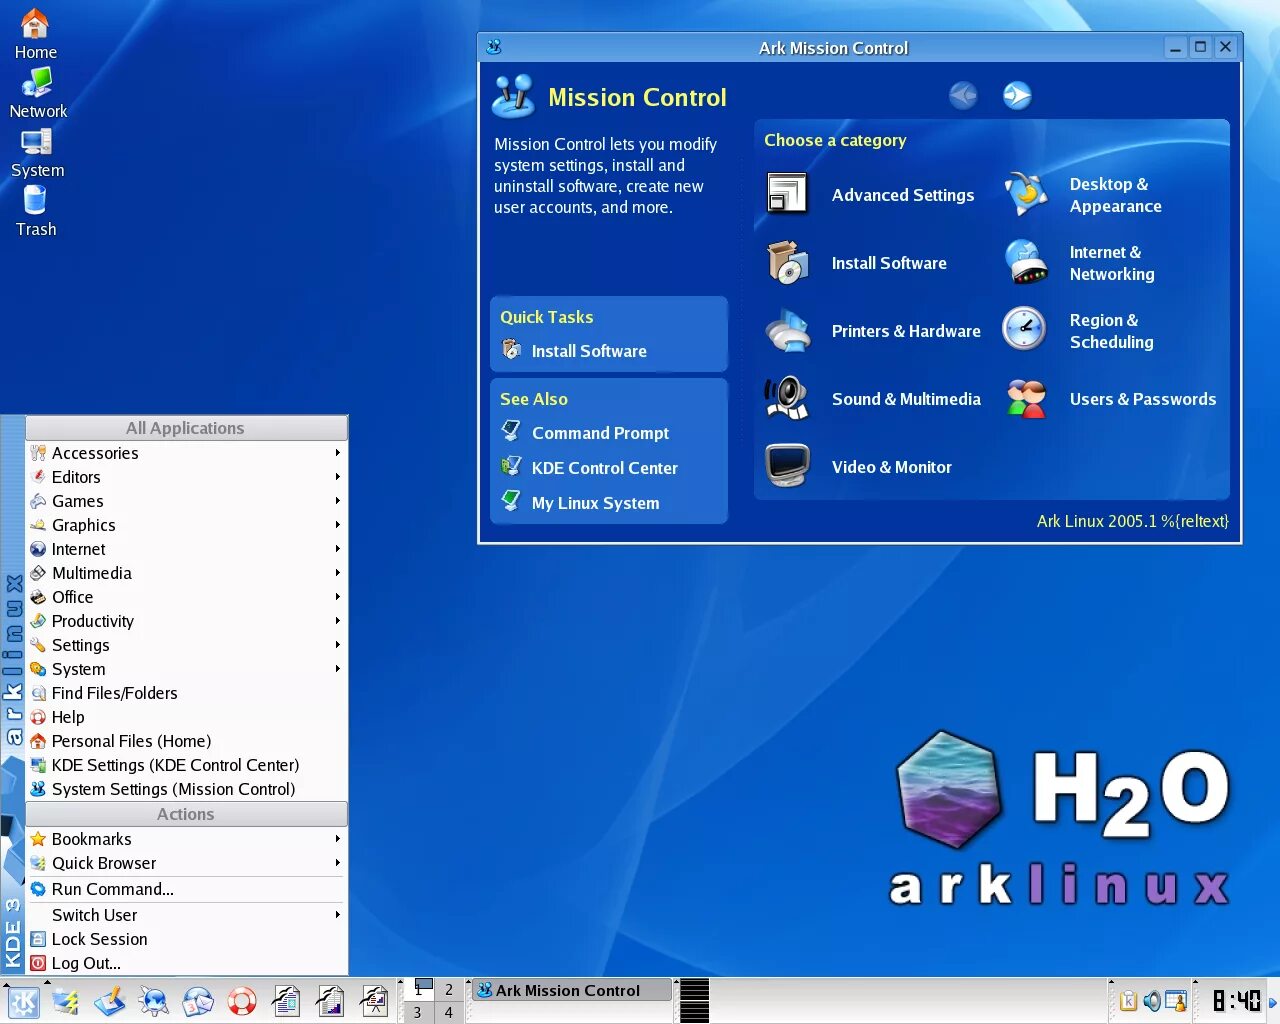The width and height of the screenshot is (1280, 1024).
Task: Select the Users & Passwords icon
Action: (x=1025, y=398)
